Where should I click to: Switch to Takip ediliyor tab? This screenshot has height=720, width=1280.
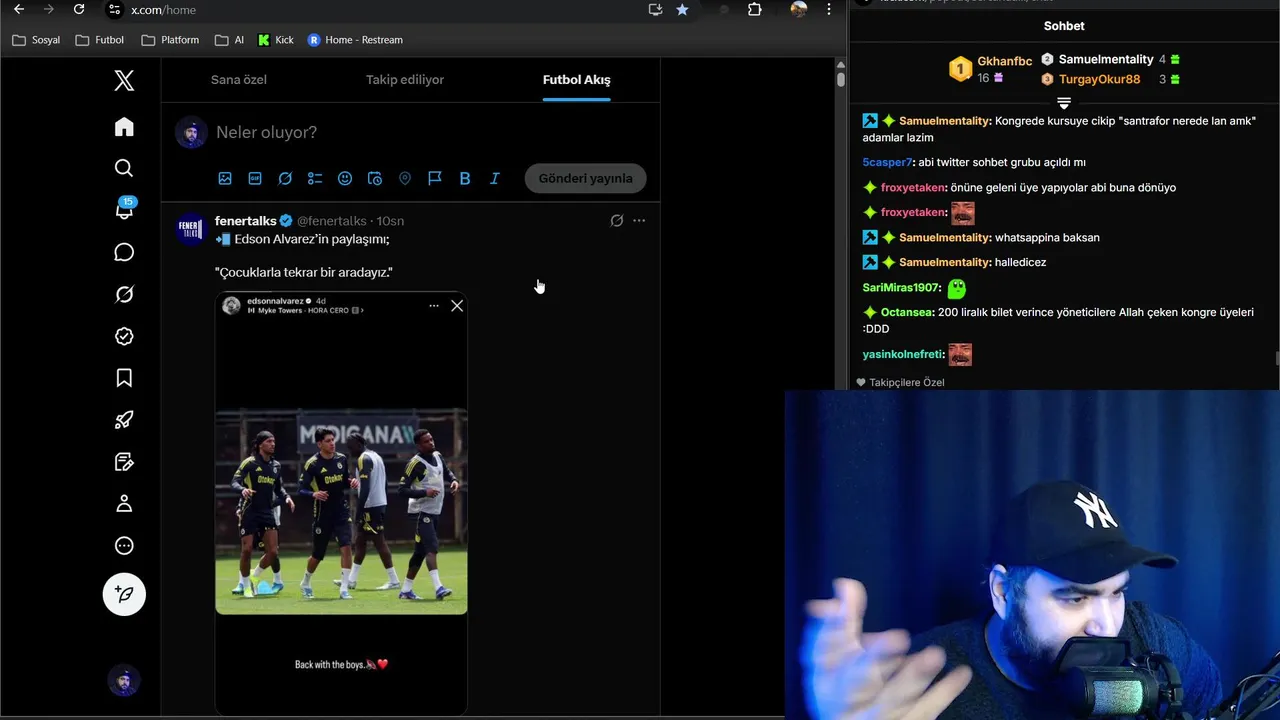pos(405,80)
